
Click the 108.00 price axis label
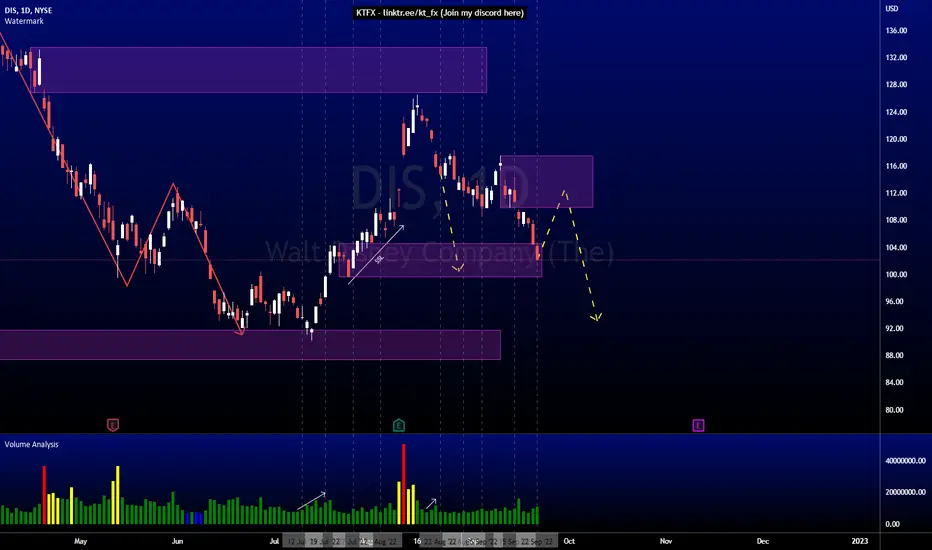click(896, 220)
